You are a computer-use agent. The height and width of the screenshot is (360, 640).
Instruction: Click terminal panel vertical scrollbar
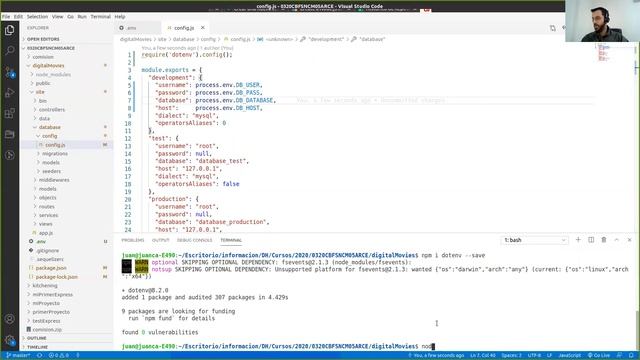pyautogui.click(x=637, y=330)
